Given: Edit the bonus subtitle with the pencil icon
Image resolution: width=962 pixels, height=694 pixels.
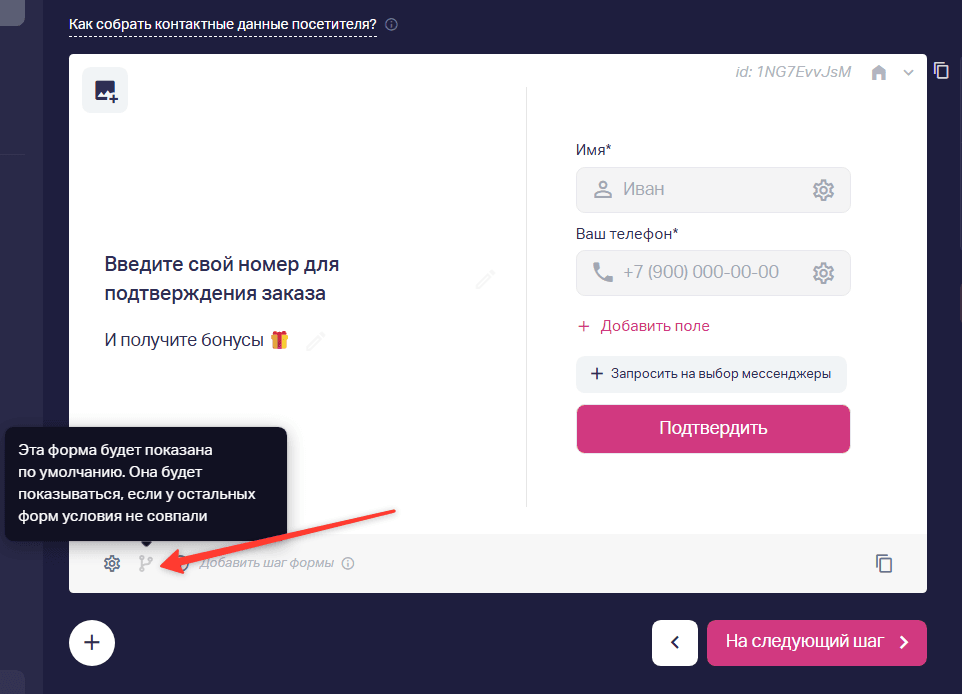Looking at the screenshot, I should pyautogui.click(x=315, y=341).
